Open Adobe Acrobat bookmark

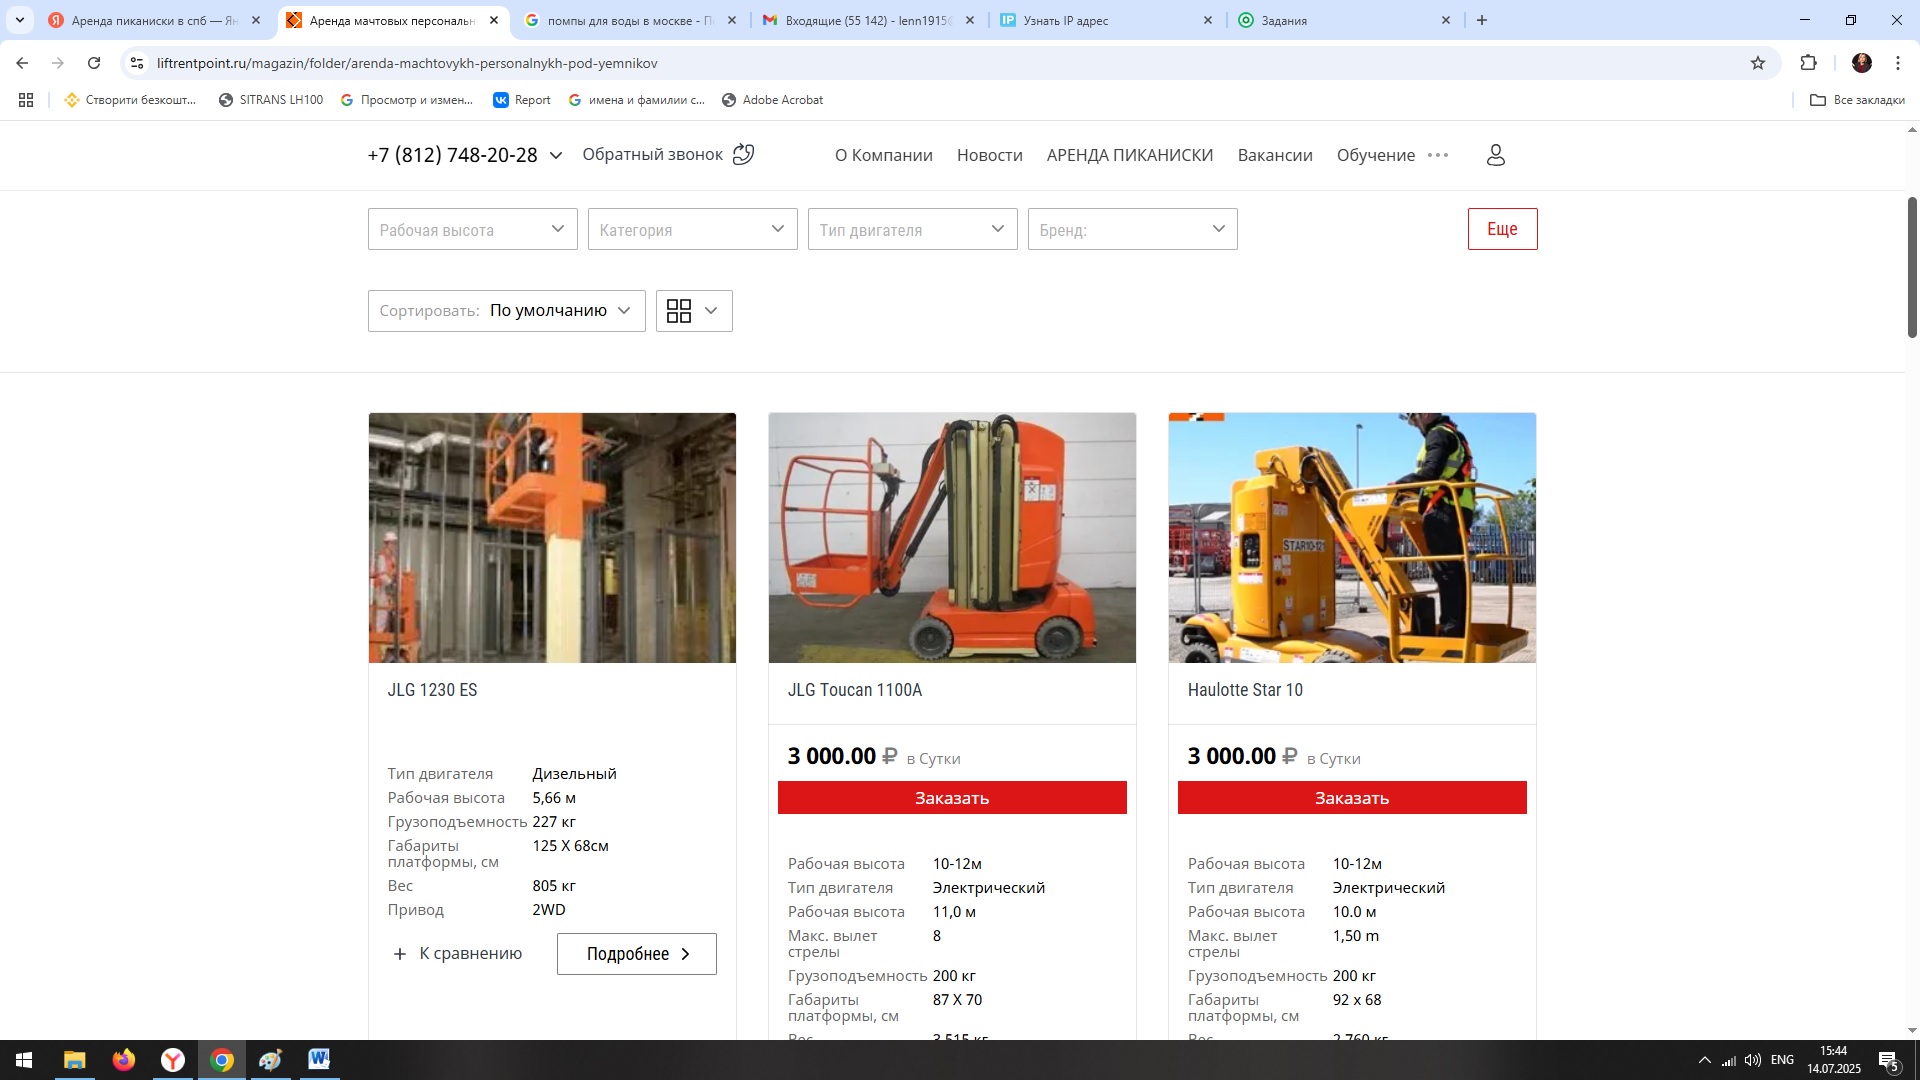tap(772, 100)
